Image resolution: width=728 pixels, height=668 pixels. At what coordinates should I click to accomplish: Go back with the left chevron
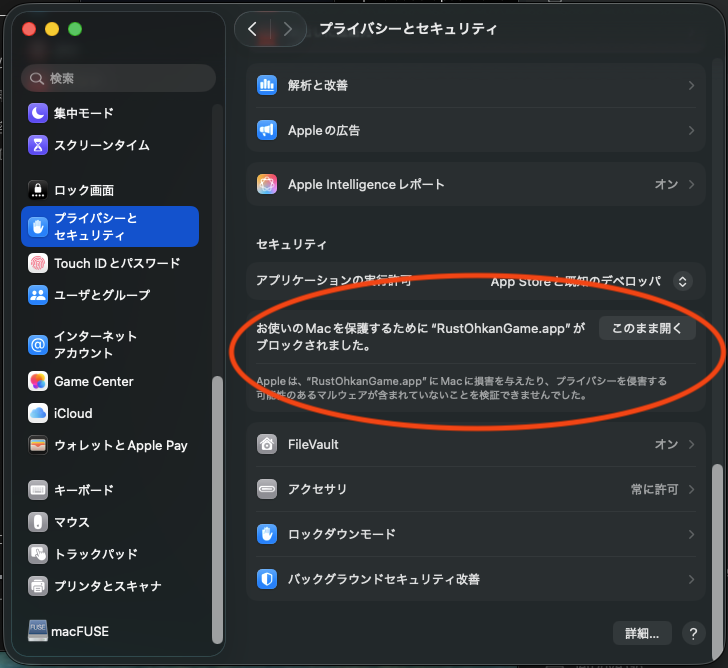(x=253, y=29)
